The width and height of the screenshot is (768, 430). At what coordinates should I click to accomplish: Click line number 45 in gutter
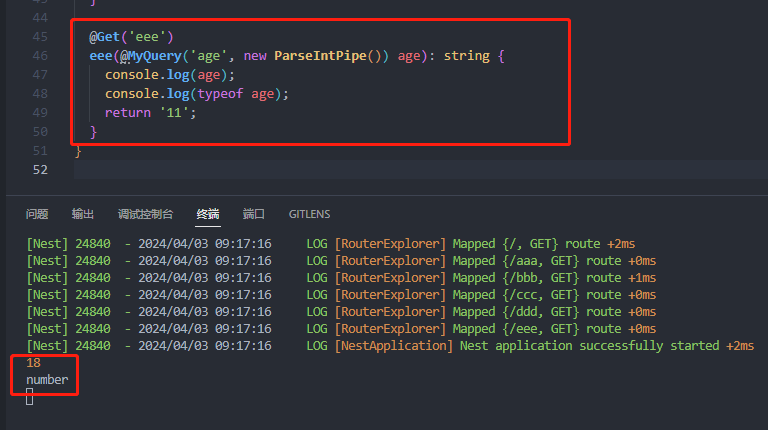[x=40, y=37]
